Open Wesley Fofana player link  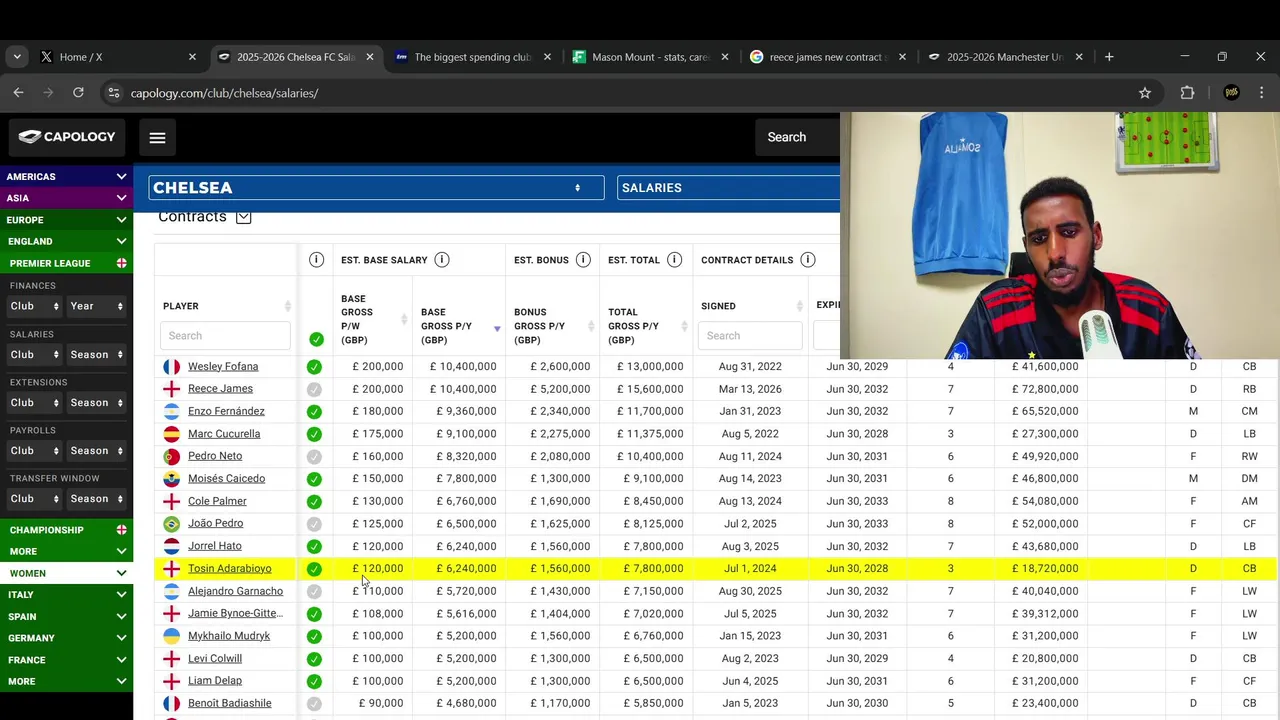[223, 367]
